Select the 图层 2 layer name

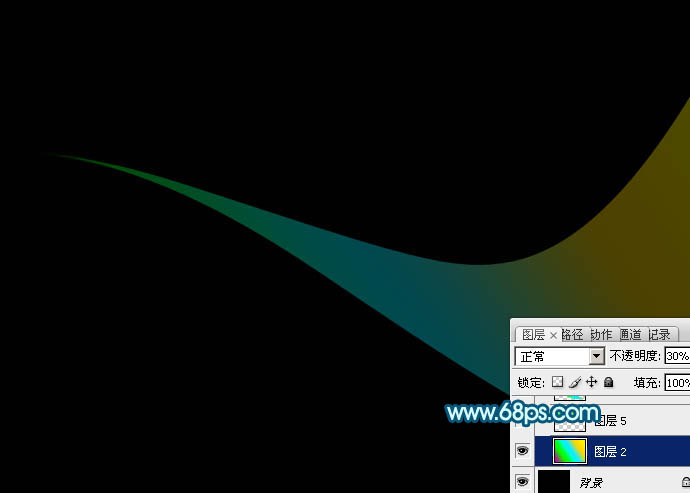[x=610, y=452]
